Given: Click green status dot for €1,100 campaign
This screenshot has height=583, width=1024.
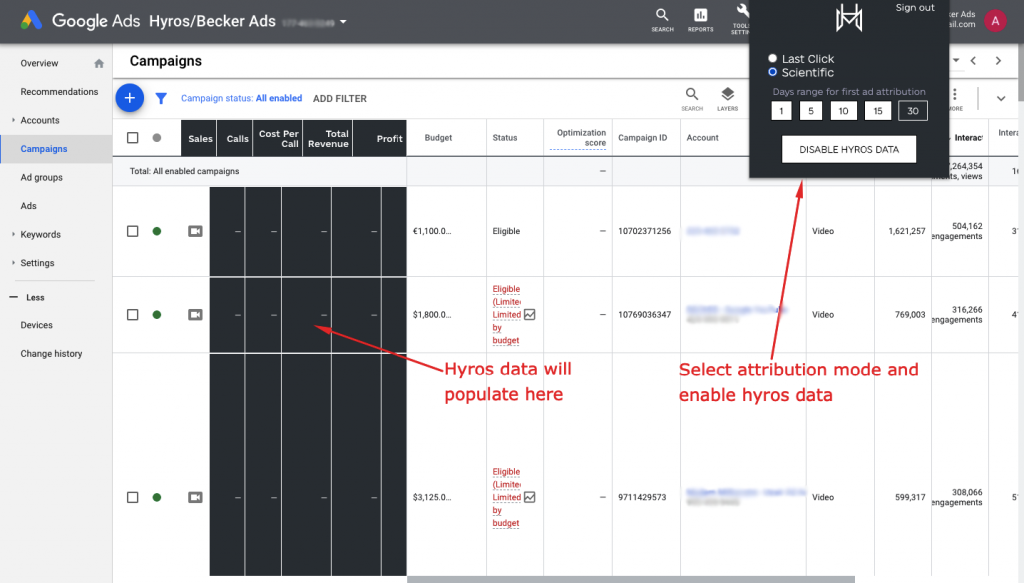Looking at the screenshot, I should tap(157, 231).
